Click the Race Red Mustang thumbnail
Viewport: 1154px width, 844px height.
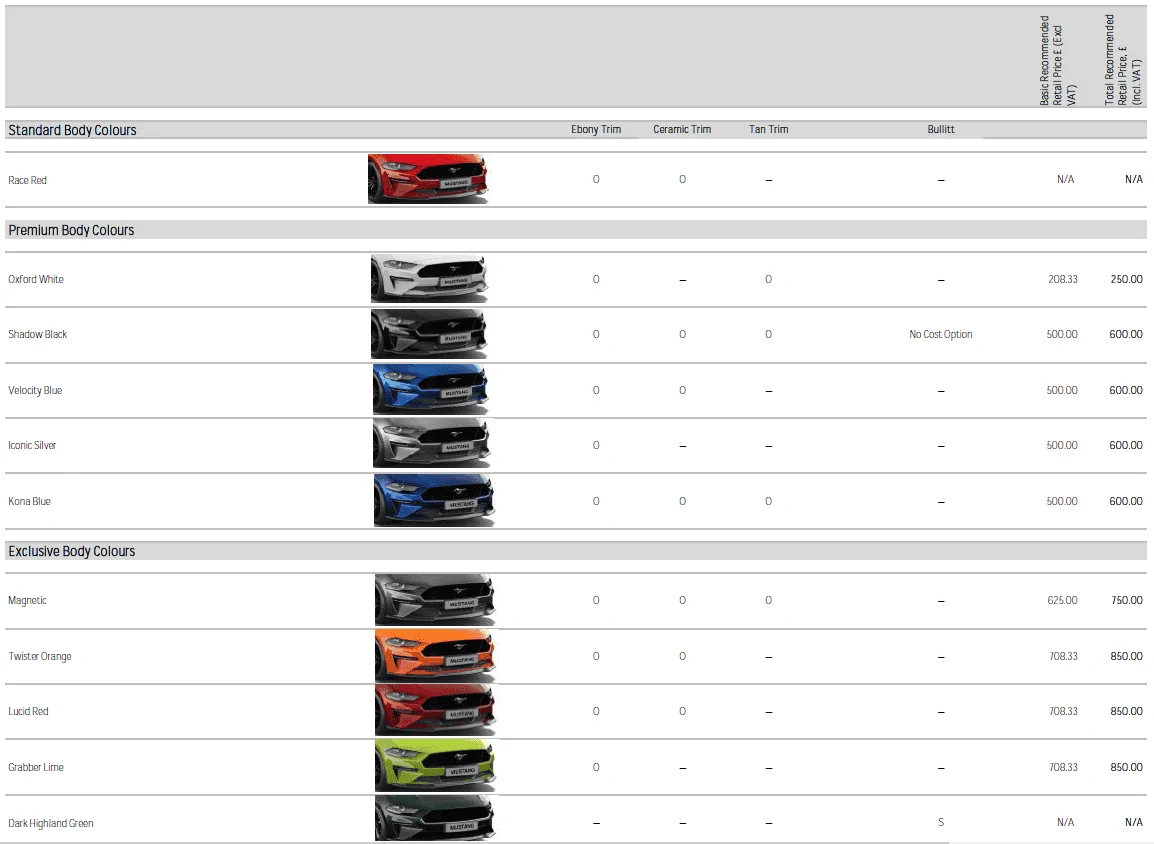pyautogui.click(x=428, y=179)
